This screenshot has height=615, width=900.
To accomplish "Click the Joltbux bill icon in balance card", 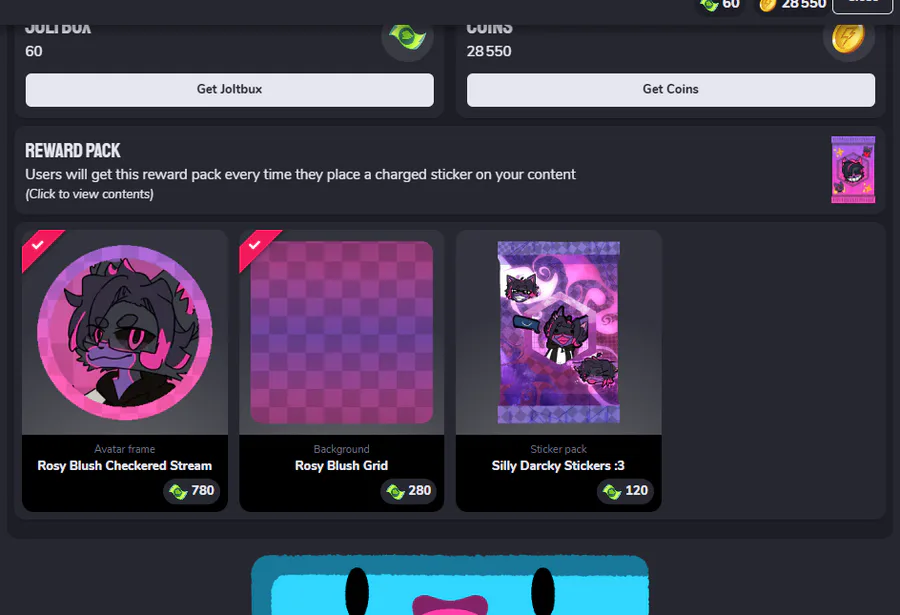I will pyautogui.click(x=408, y=37).
